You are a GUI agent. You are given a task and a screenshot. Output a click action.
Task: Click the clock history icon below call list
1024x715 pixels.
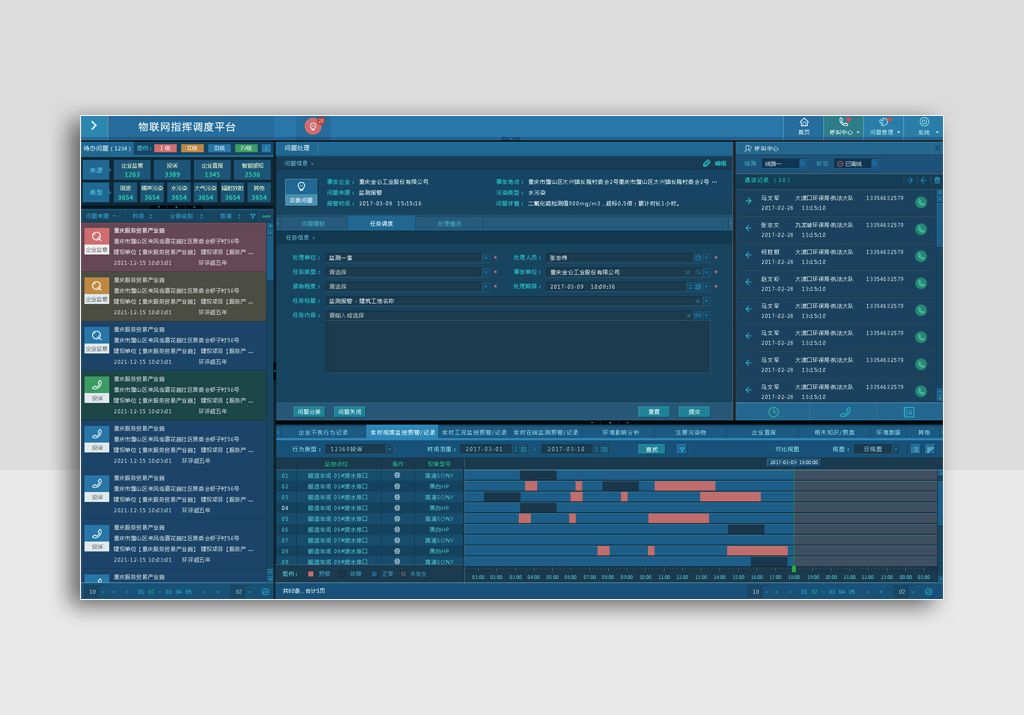point(773,411)
